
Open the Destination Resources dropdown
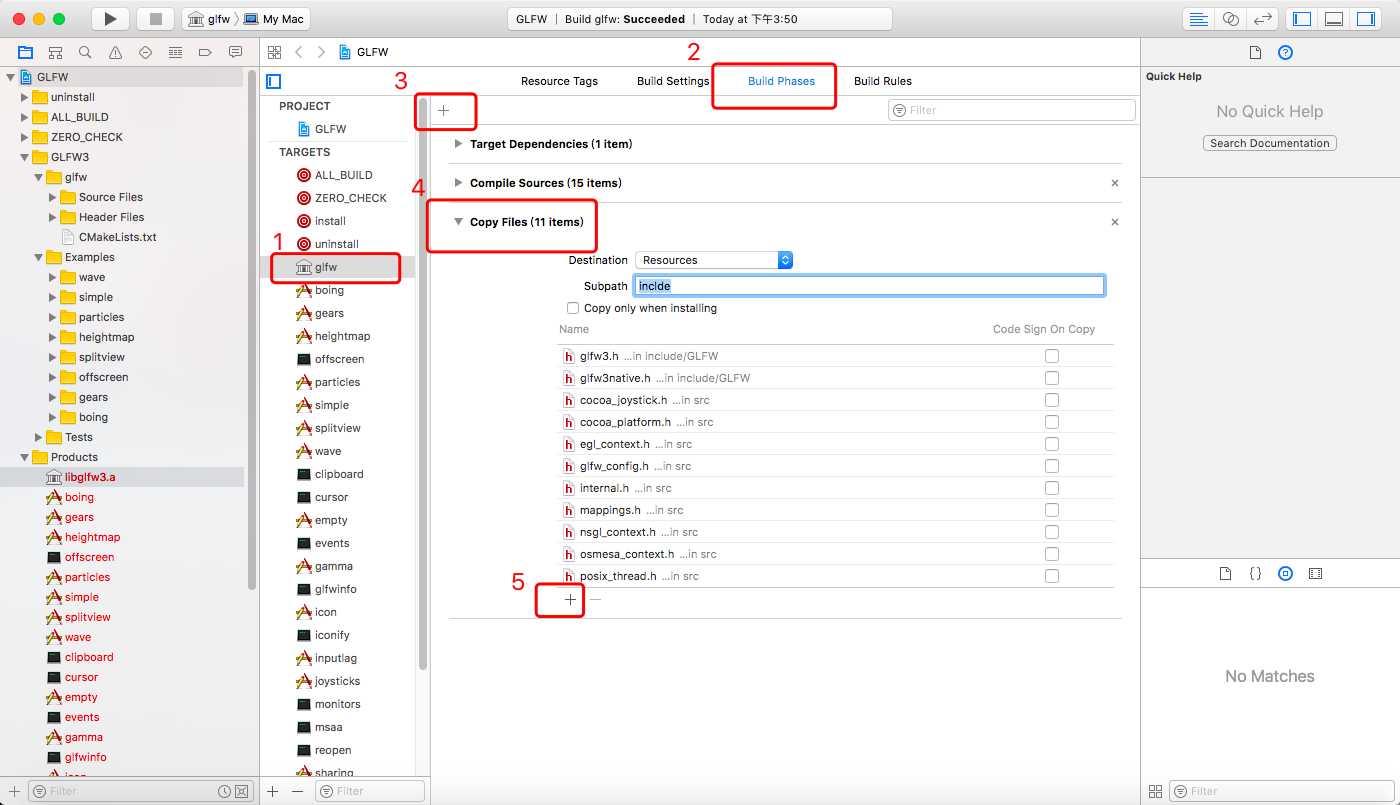(x=714, y=260)
